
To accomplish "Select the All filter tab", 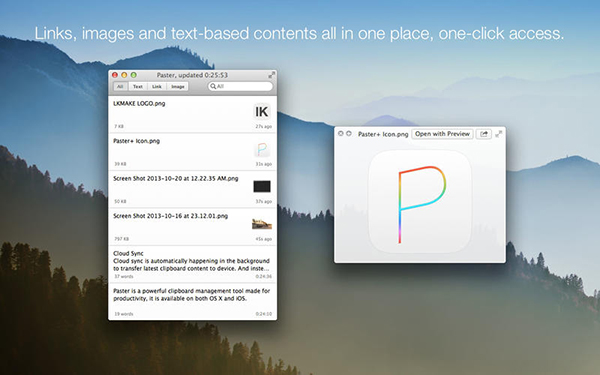I will click(x=120, y=86).
